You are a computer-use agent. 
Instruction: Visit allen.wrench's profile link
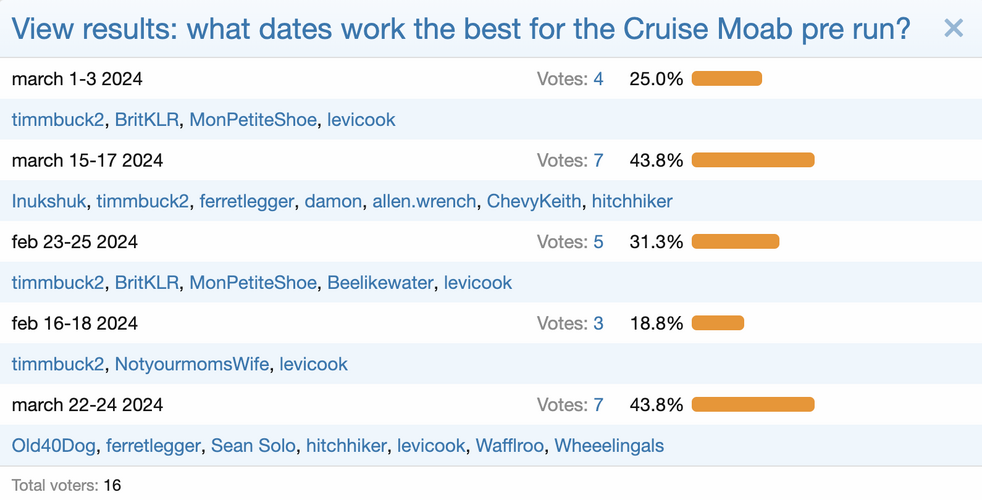pyautogui.click(x=424, y=201)
